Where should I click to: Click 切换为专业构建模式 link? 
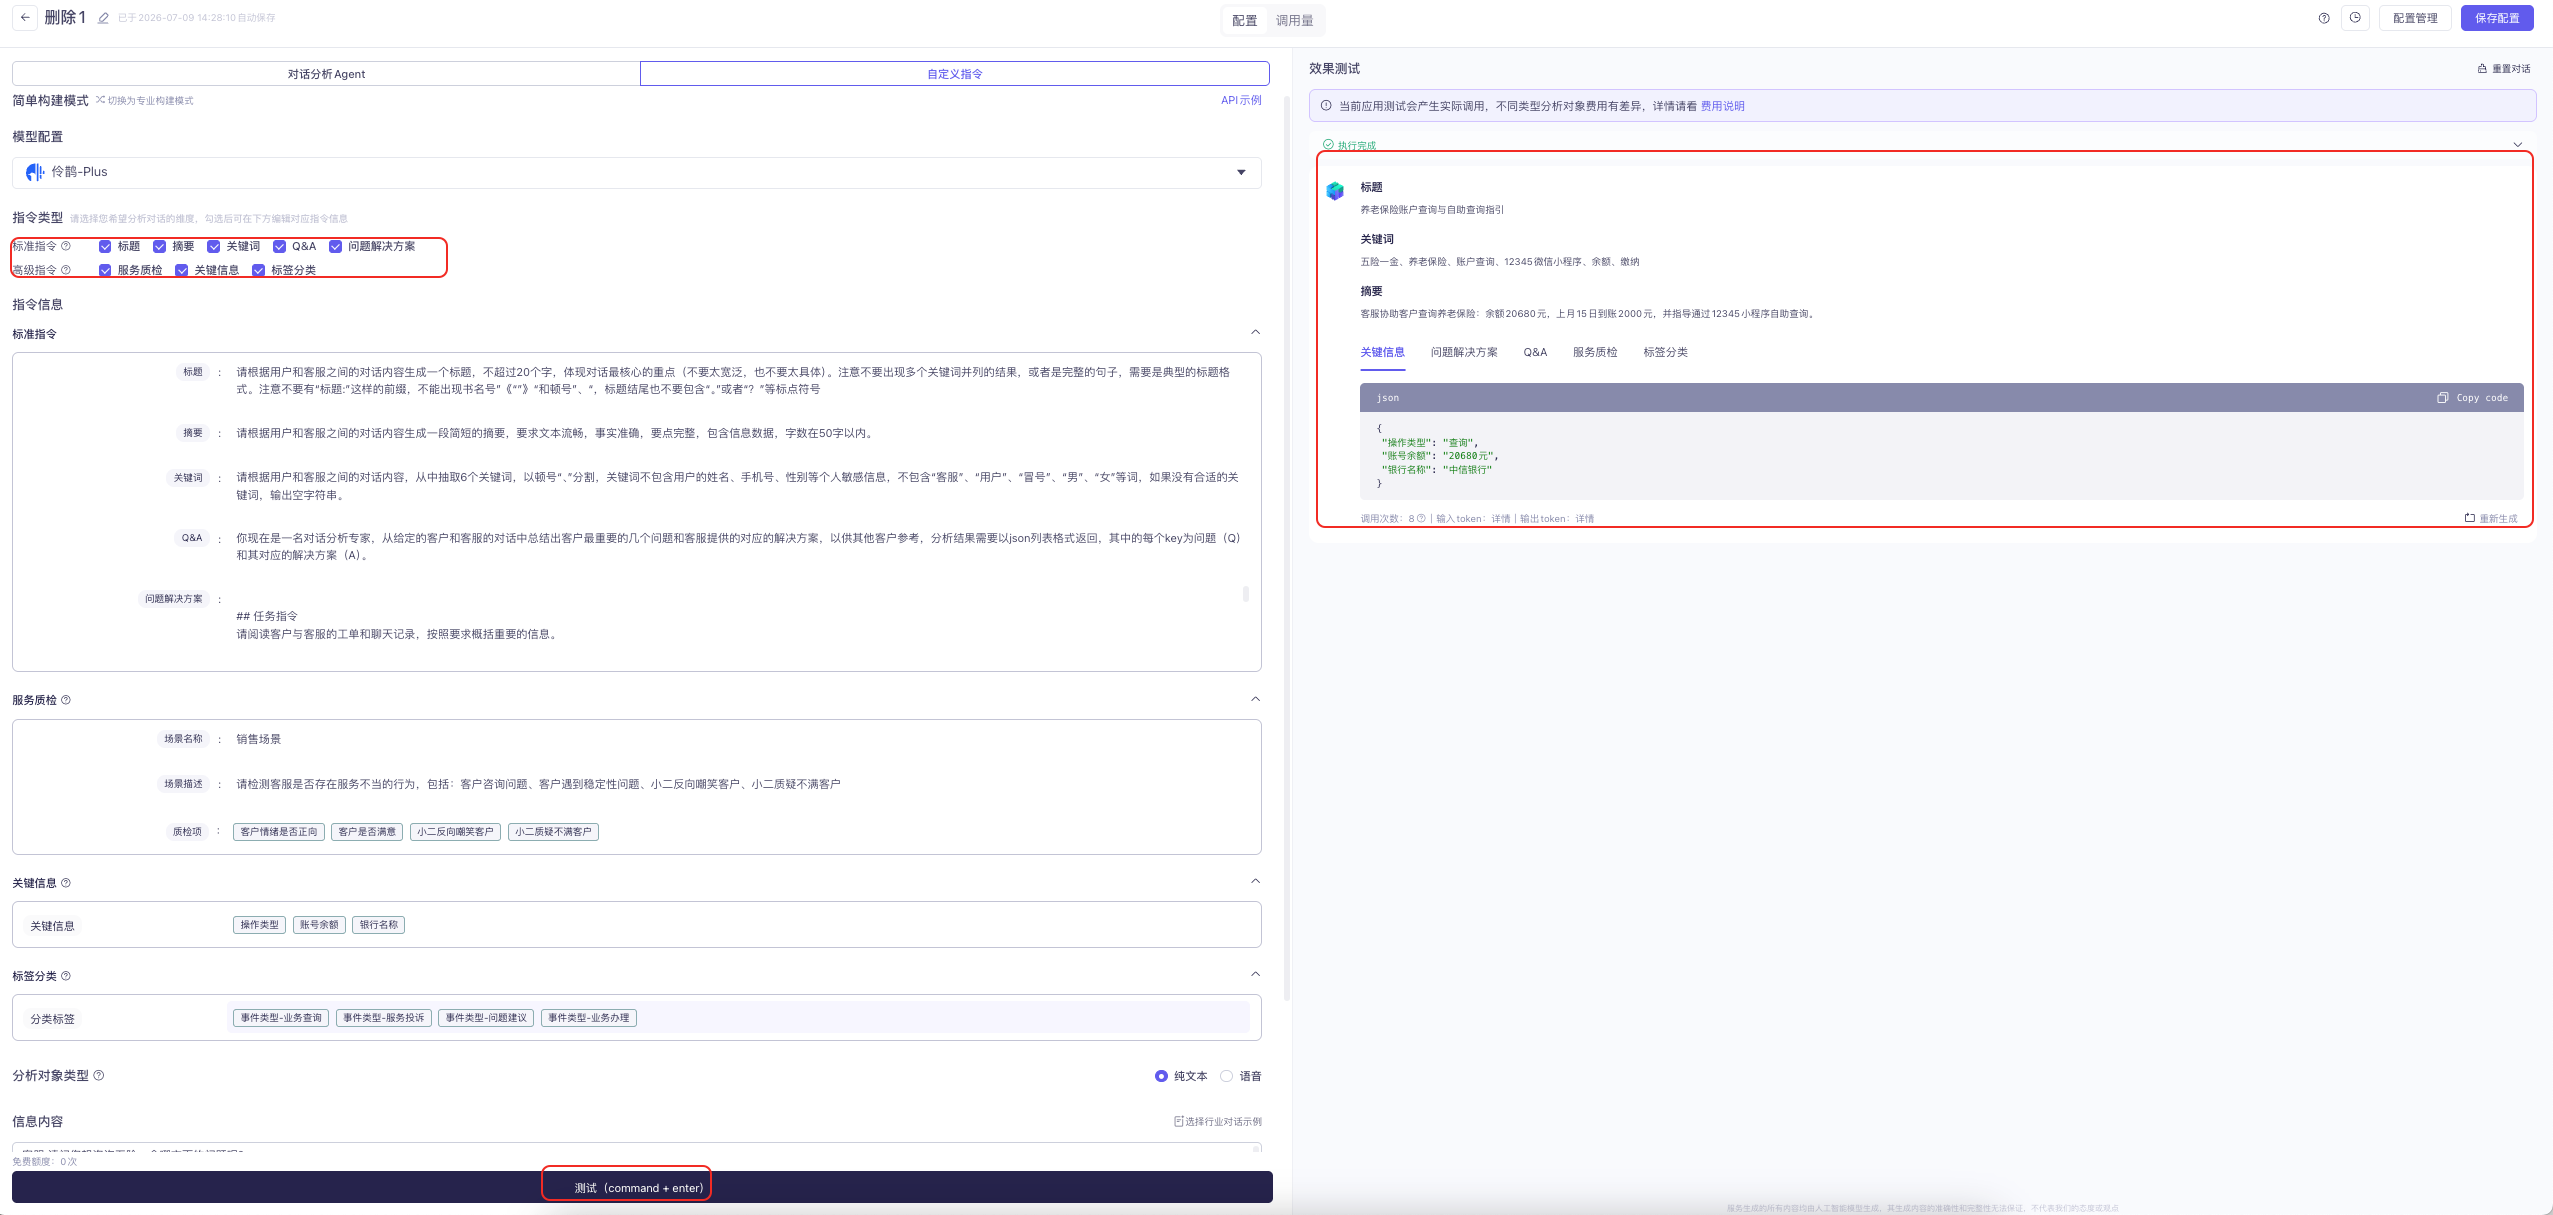click(145, 100)
